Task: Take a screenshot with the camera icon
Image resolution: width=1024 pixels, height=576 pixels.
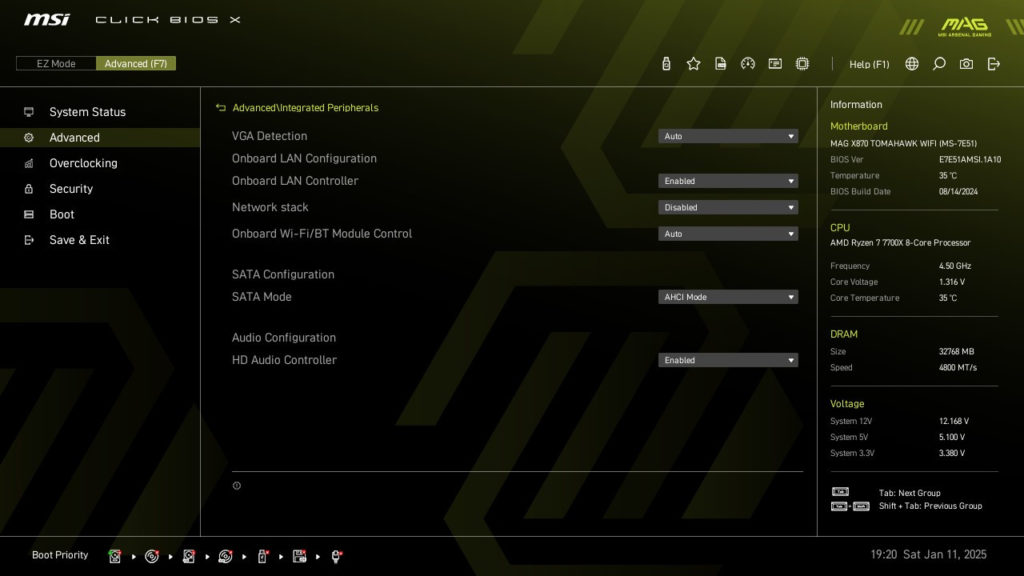Action: point(967,63)
